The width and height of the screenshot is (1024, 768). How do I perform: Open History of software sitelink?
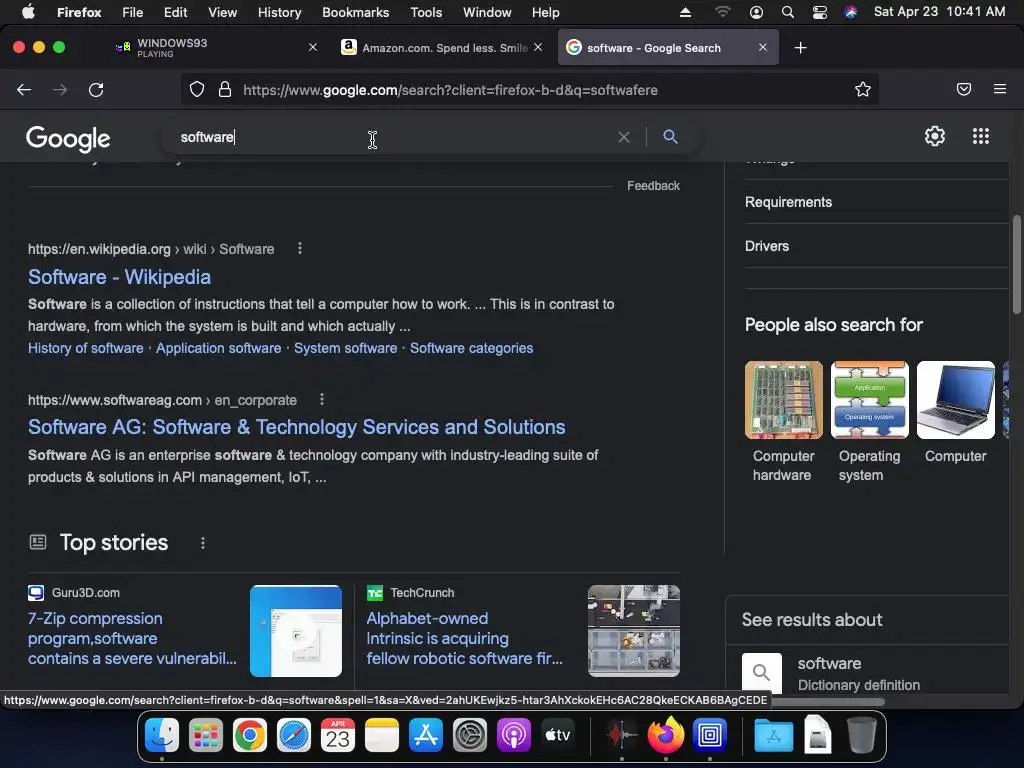click(86, 348)
